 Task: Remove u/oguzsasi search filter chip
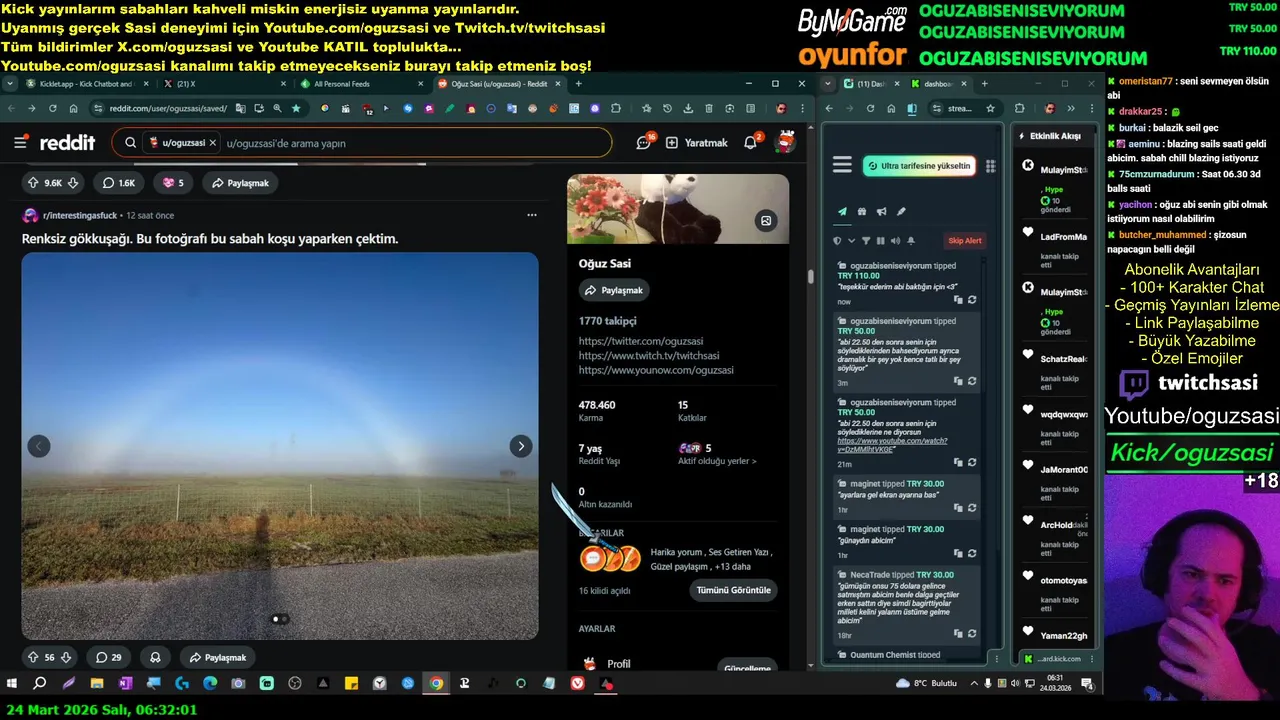point(213,143)
